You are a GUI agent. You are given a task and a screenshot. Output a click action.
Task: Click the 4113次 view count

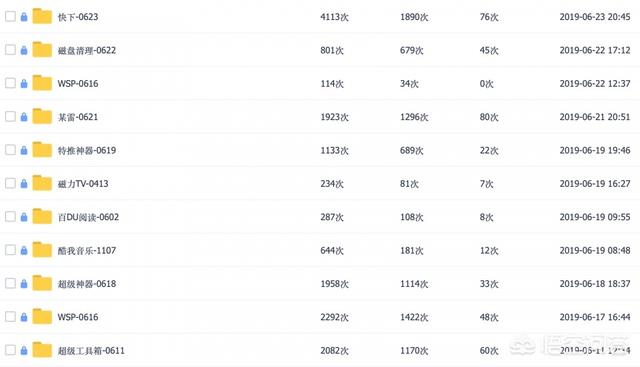point(334,17)
